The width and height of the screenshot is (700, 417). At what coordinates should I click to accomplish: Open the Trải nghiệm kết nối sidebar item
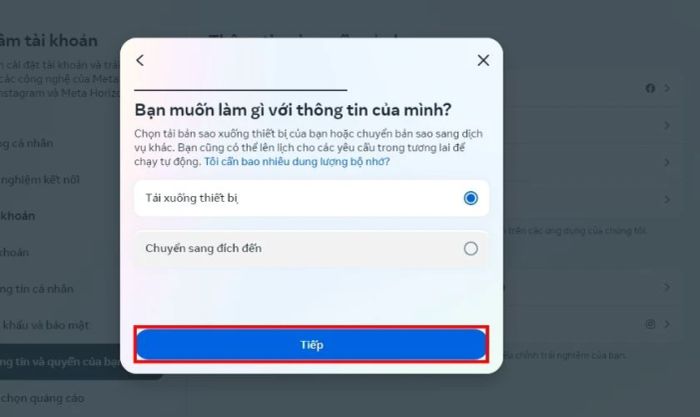tap(40, 180)
